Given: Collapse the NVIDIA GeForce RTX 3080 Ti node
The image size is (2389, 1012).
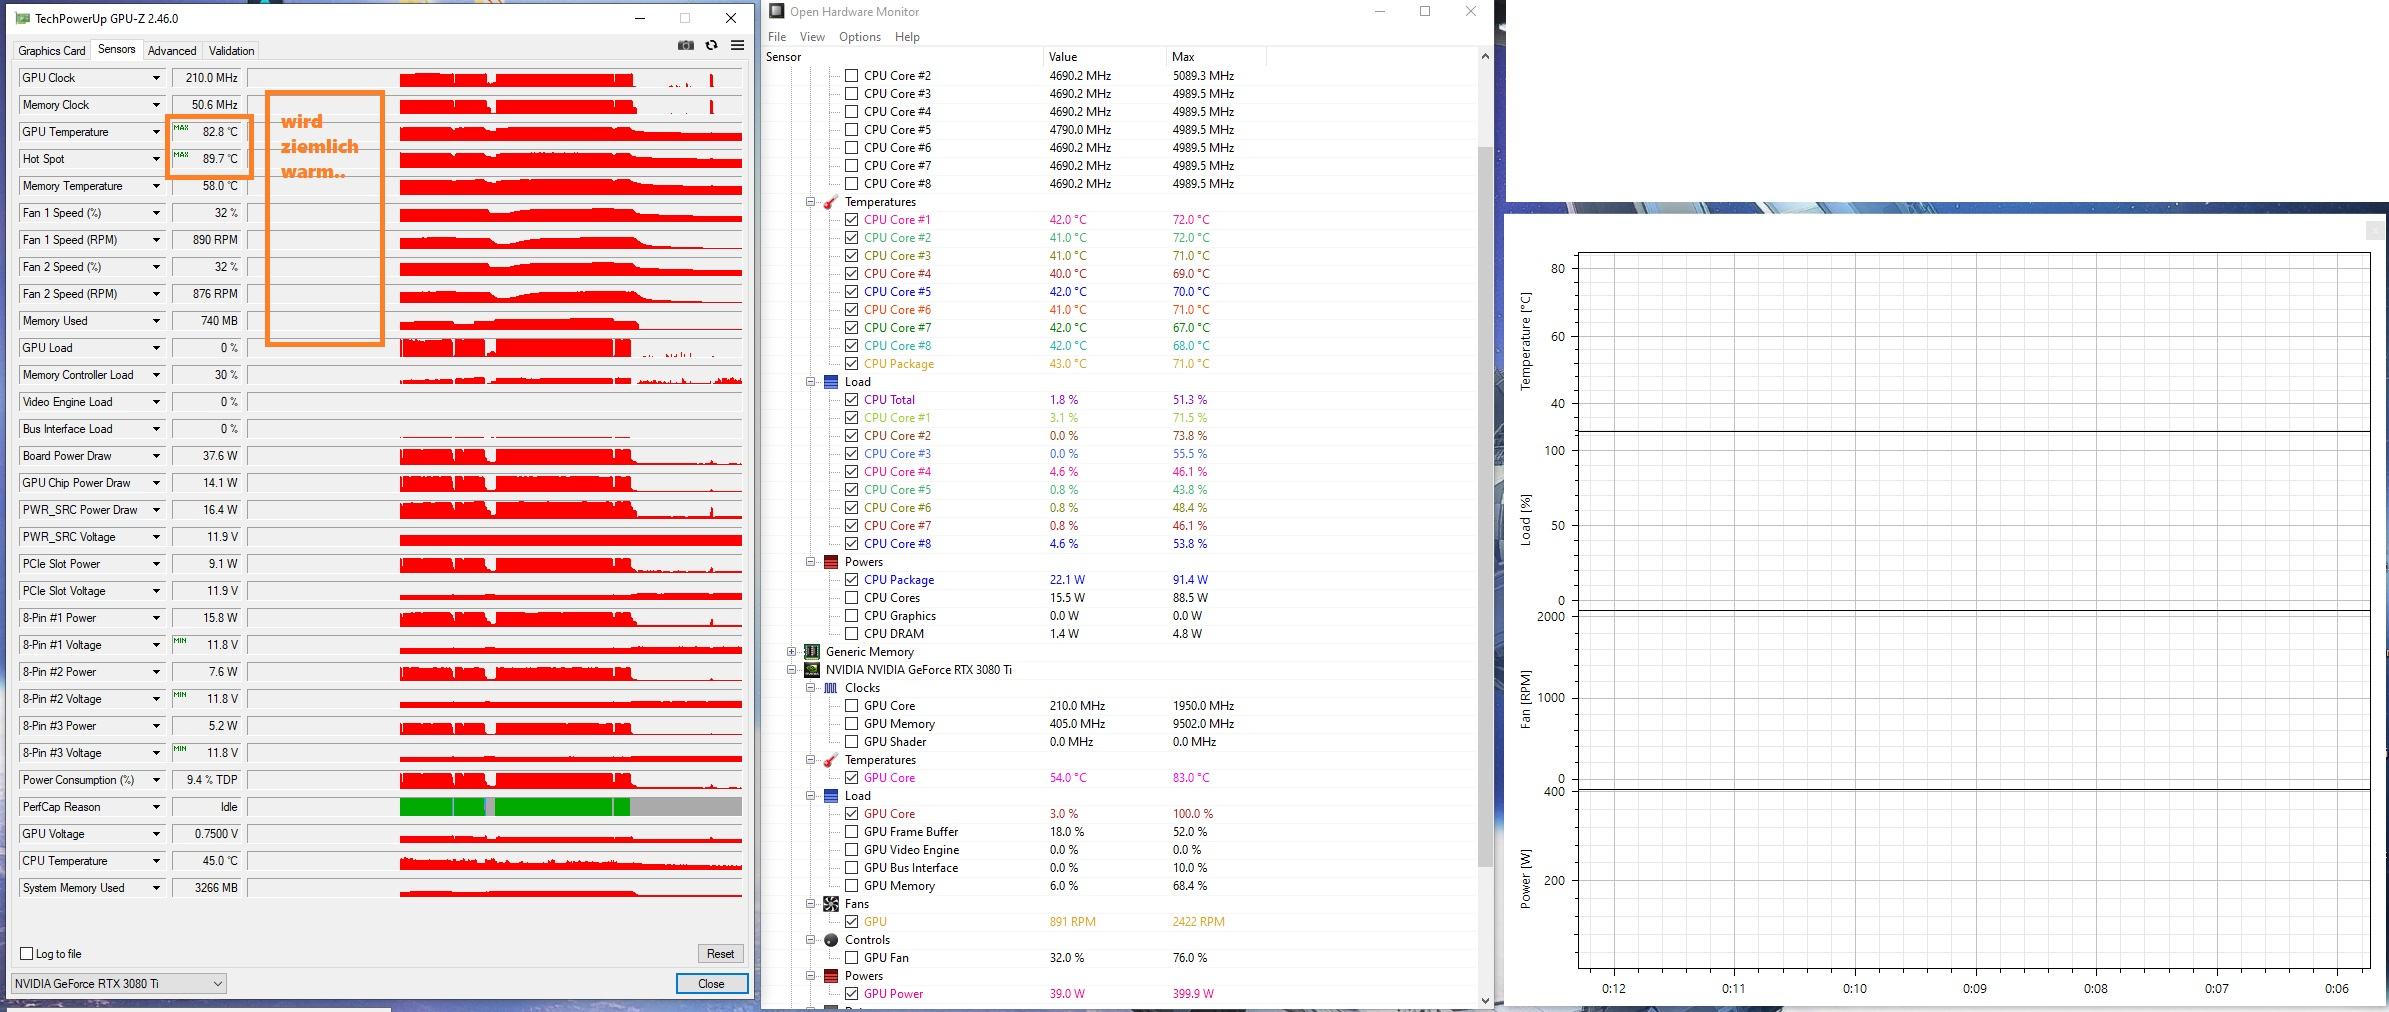Looking at the screenshot, I should [x=792, y=670].
